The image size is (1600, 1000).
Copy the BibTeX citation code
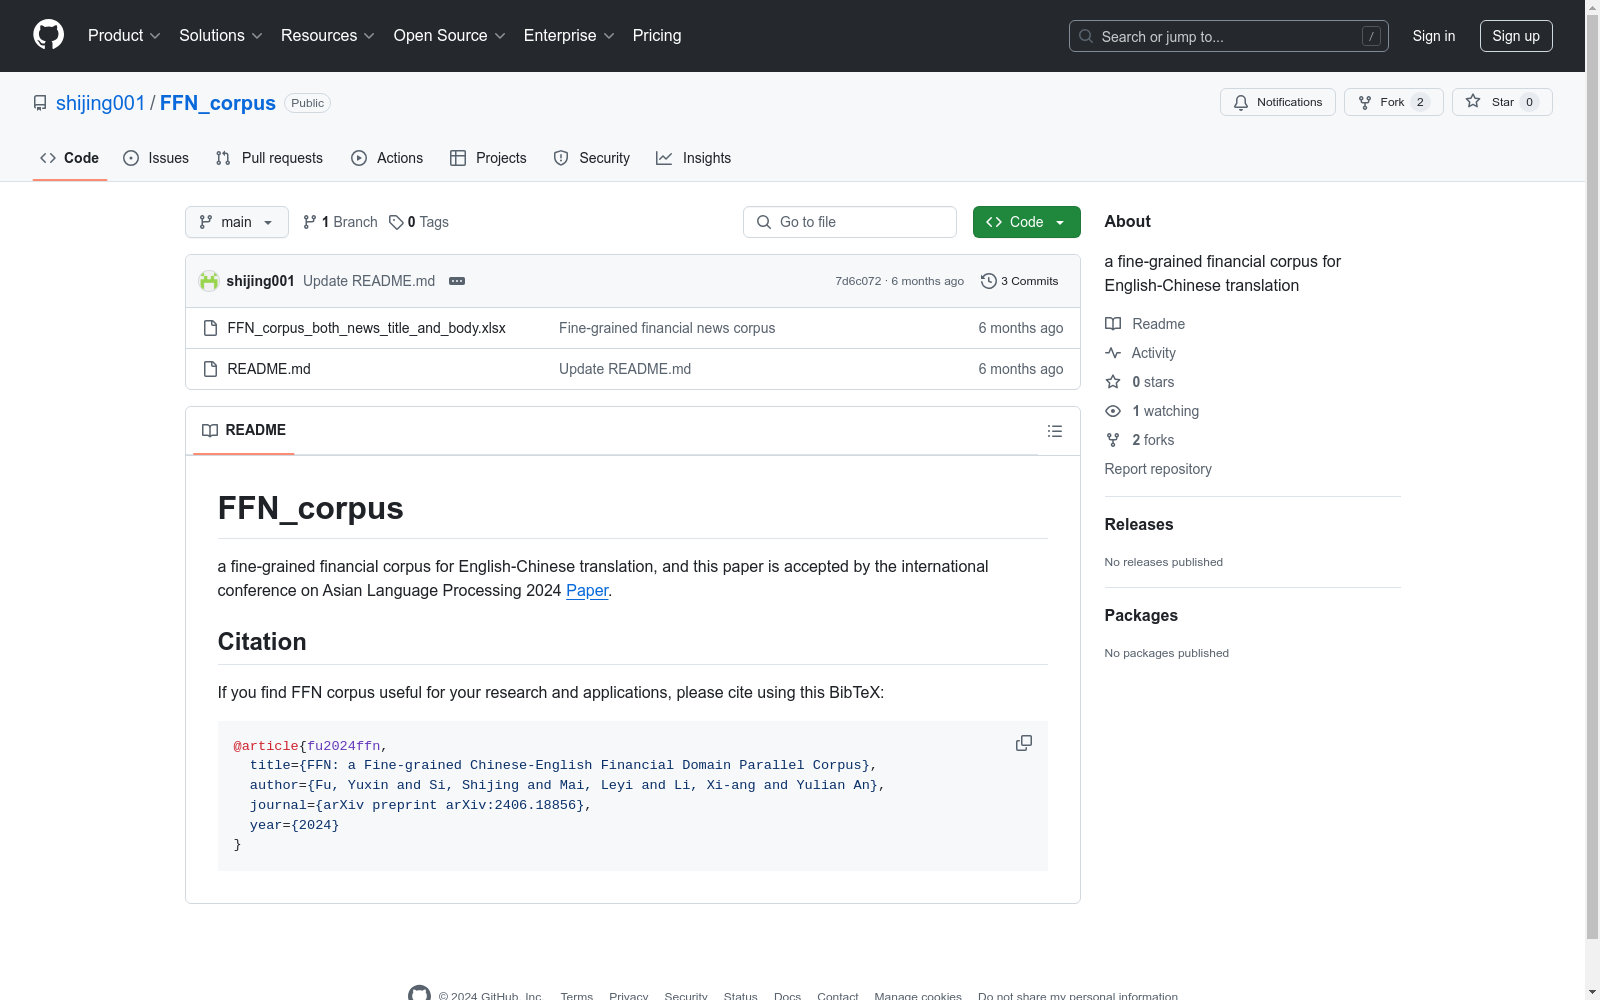point(1023,743)
